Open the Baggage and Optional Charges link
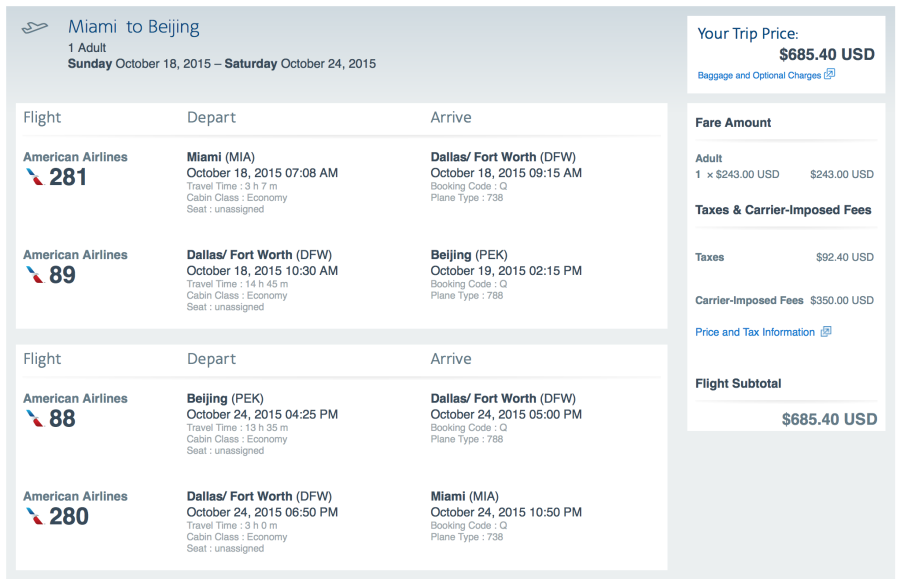Viewport: 900px width, 579px height. click(759, 76)
